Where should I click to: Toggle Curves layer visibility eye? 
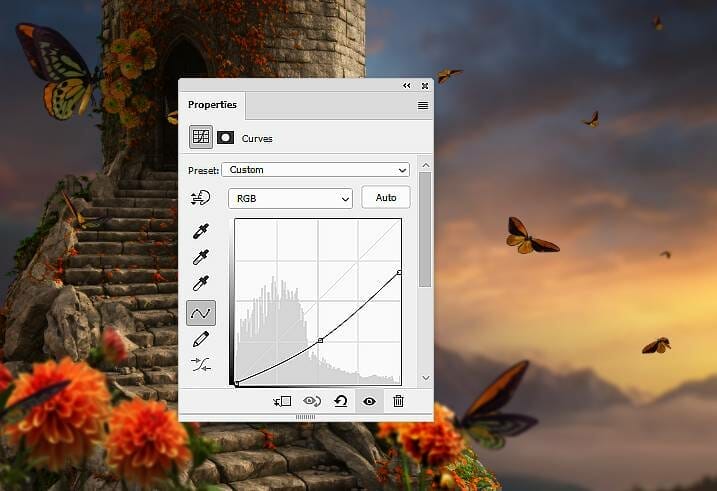(369, 401)
